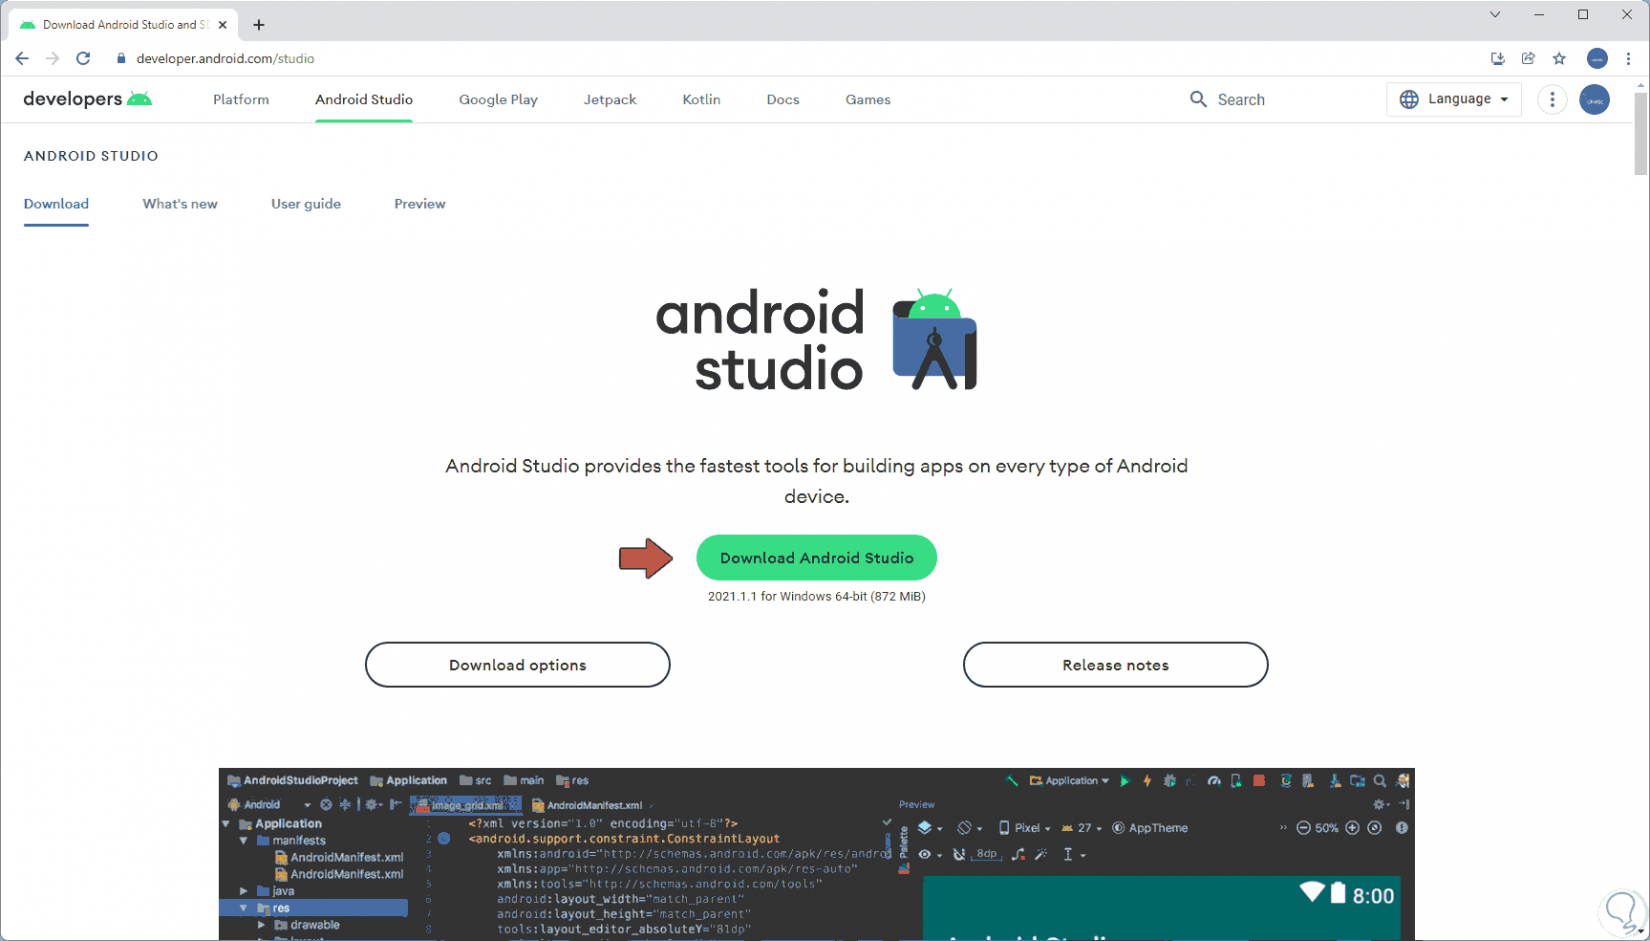This screenshot has height=941, width=1650.
Task: Click the address bar URL
Action: pos(225,59)
